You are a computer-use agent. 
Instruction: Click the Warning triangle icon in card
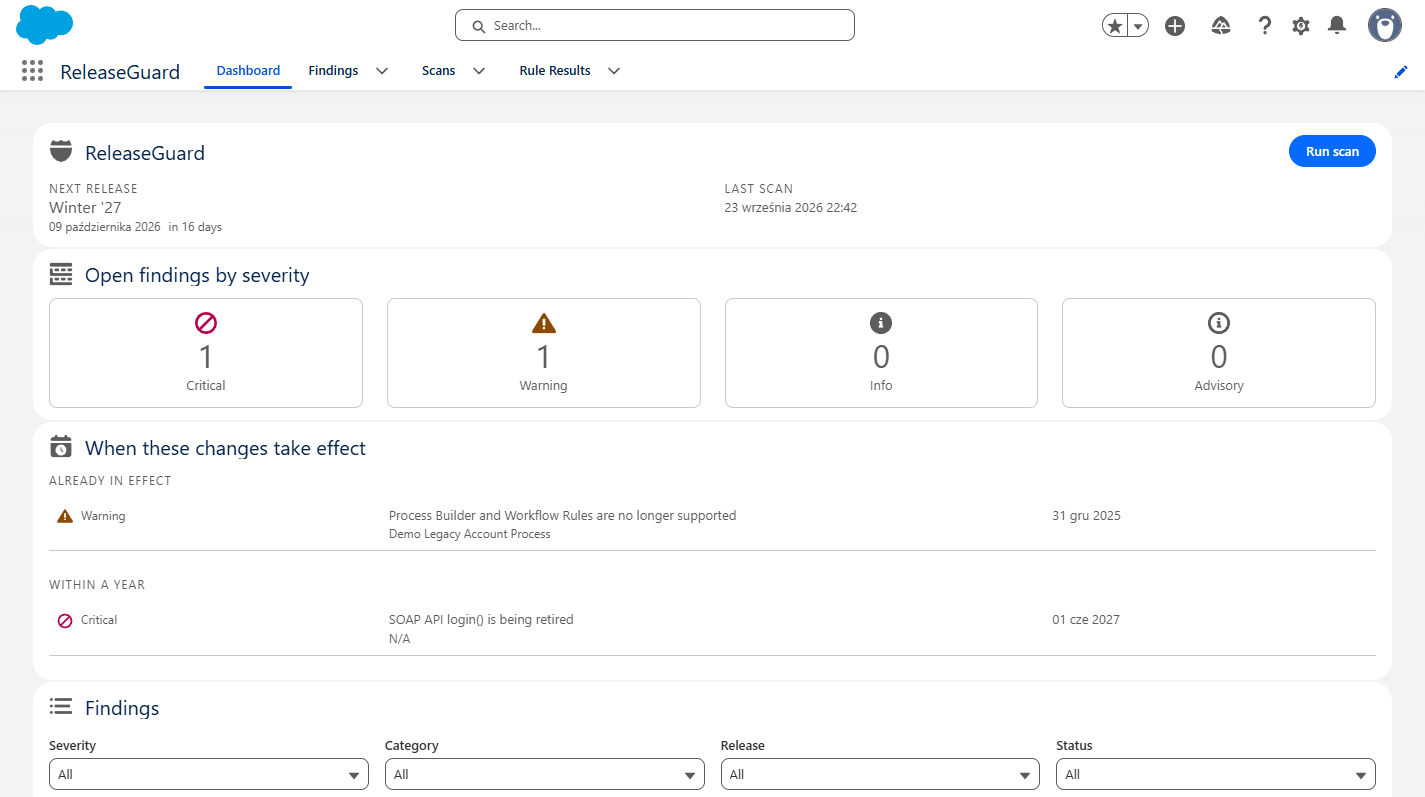[544, 323]
